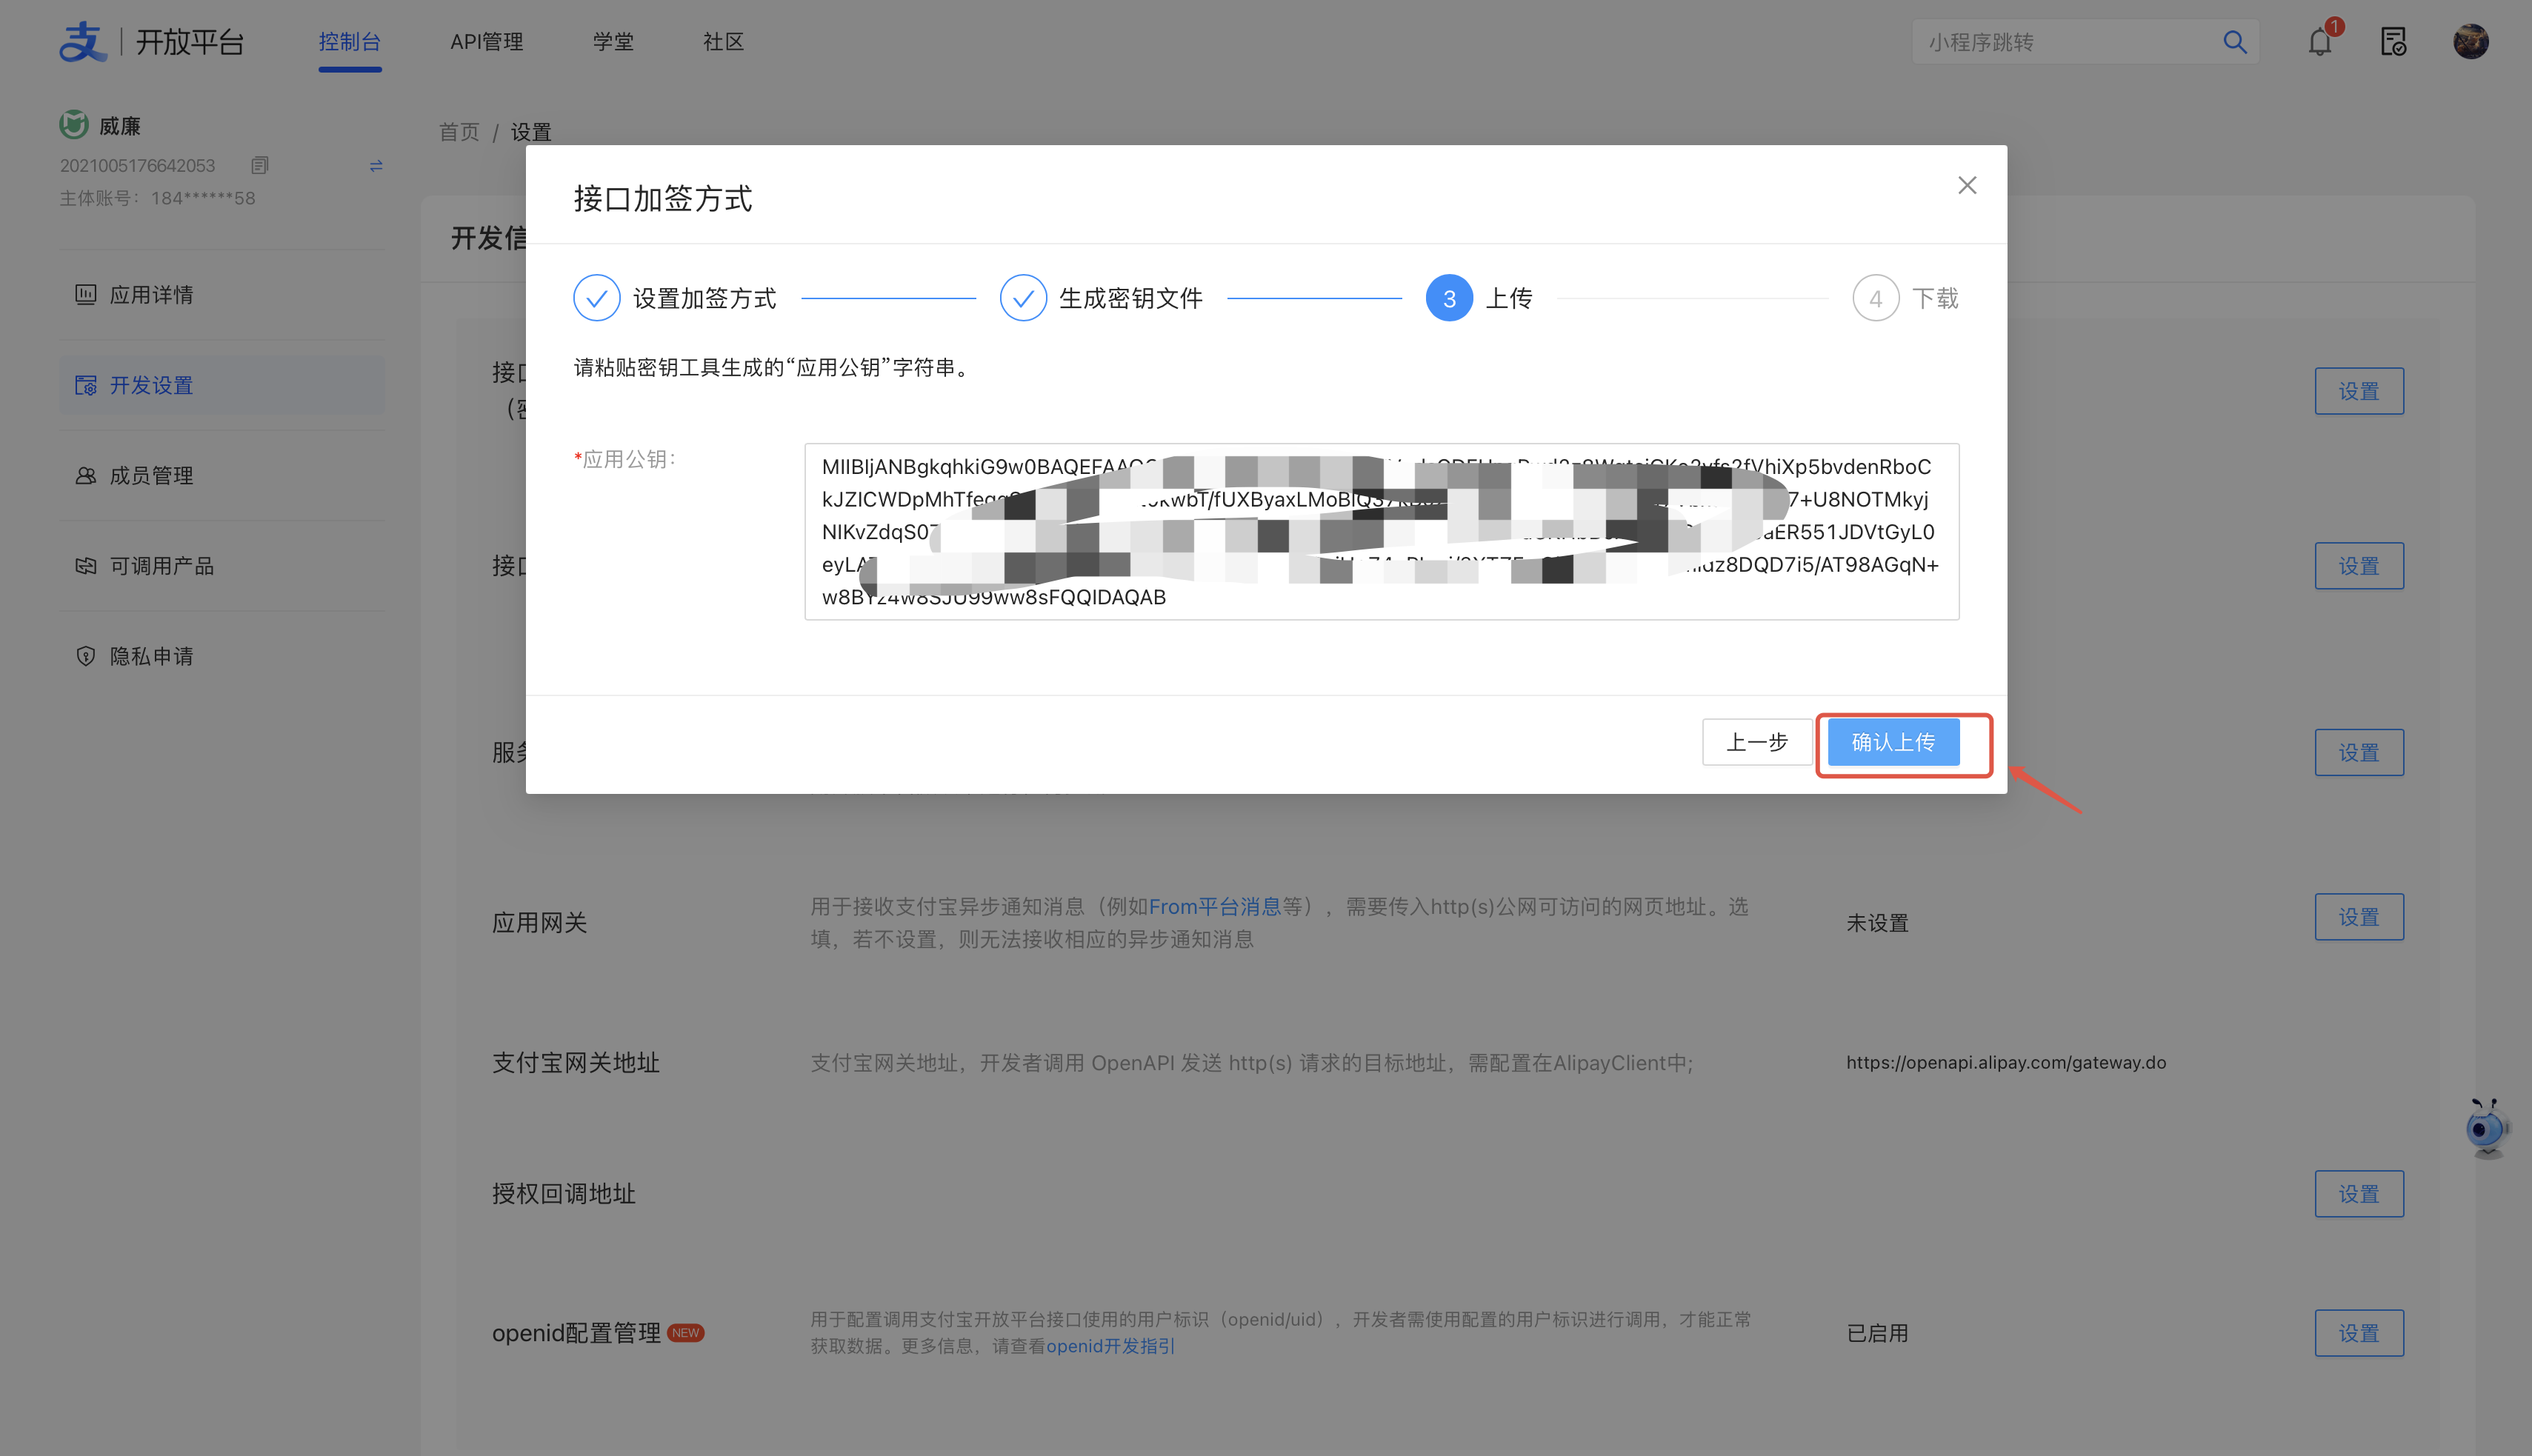Screen dimensions: 2532x1456
Task: Click the 应用详情 sidebar icon
Action: (x=86, y=294)
